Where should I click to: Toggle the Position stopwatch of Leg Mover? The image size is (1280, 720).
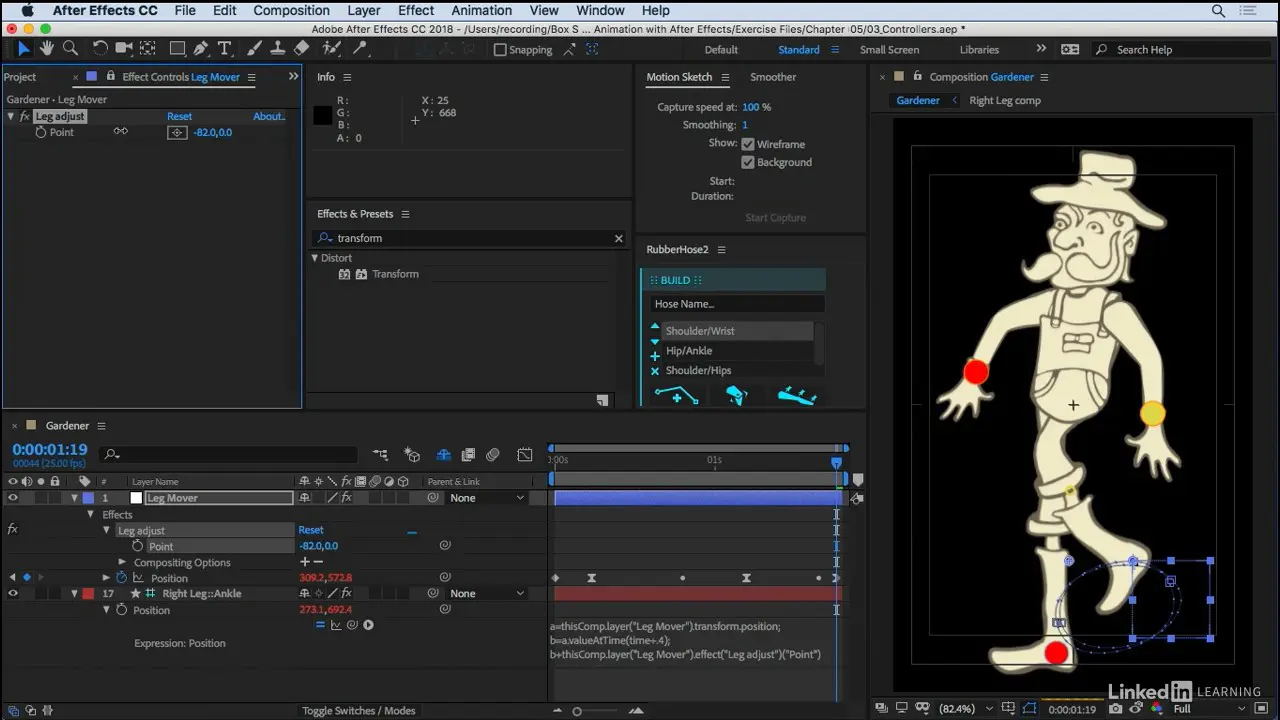pos(121,578)
